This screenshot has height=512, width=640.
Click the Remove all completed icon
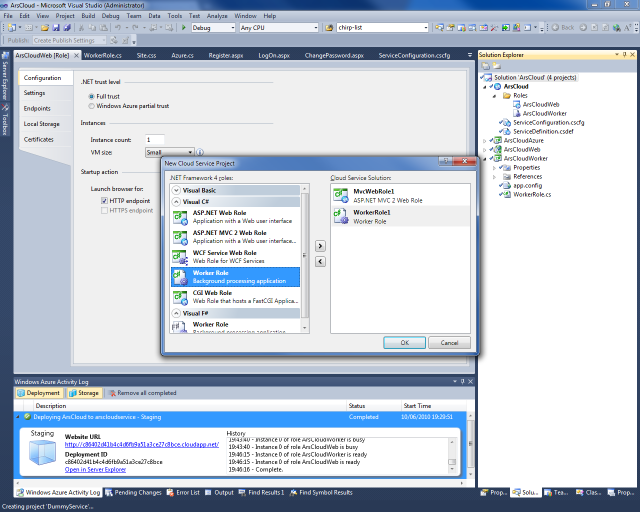pos(112,393)
